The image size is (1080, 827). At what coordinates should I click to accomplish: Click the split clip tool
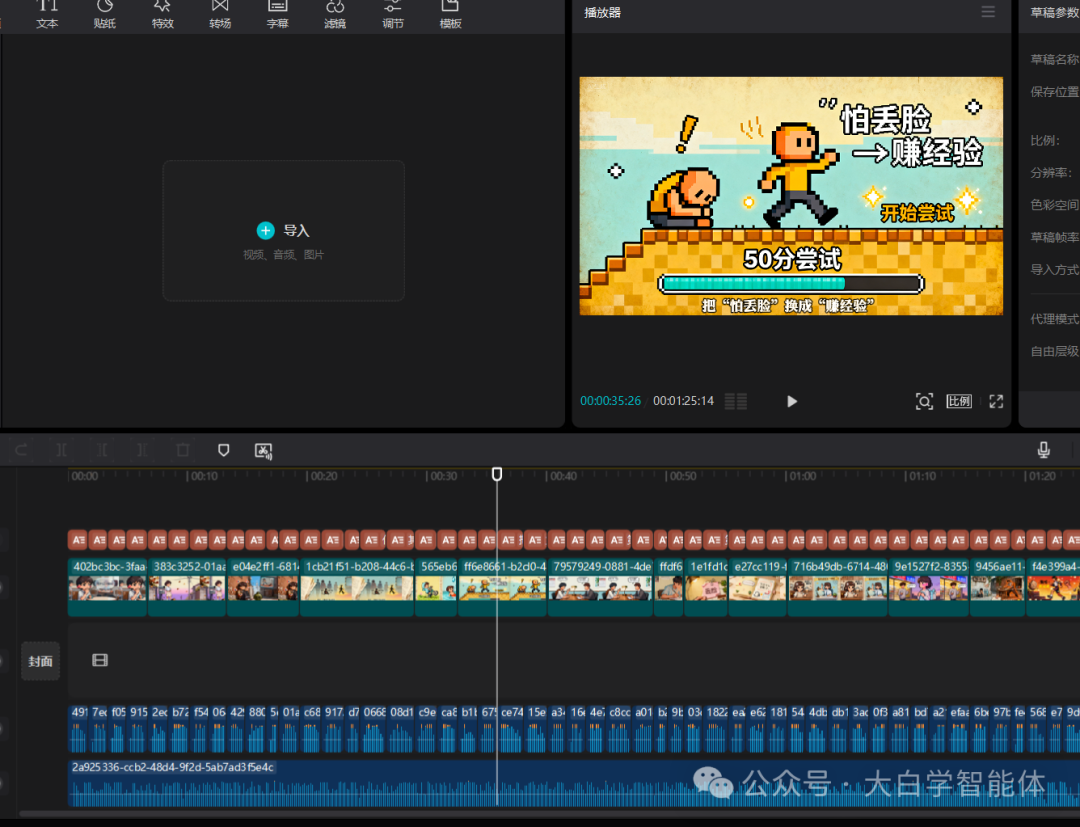[x=61, y=450]
